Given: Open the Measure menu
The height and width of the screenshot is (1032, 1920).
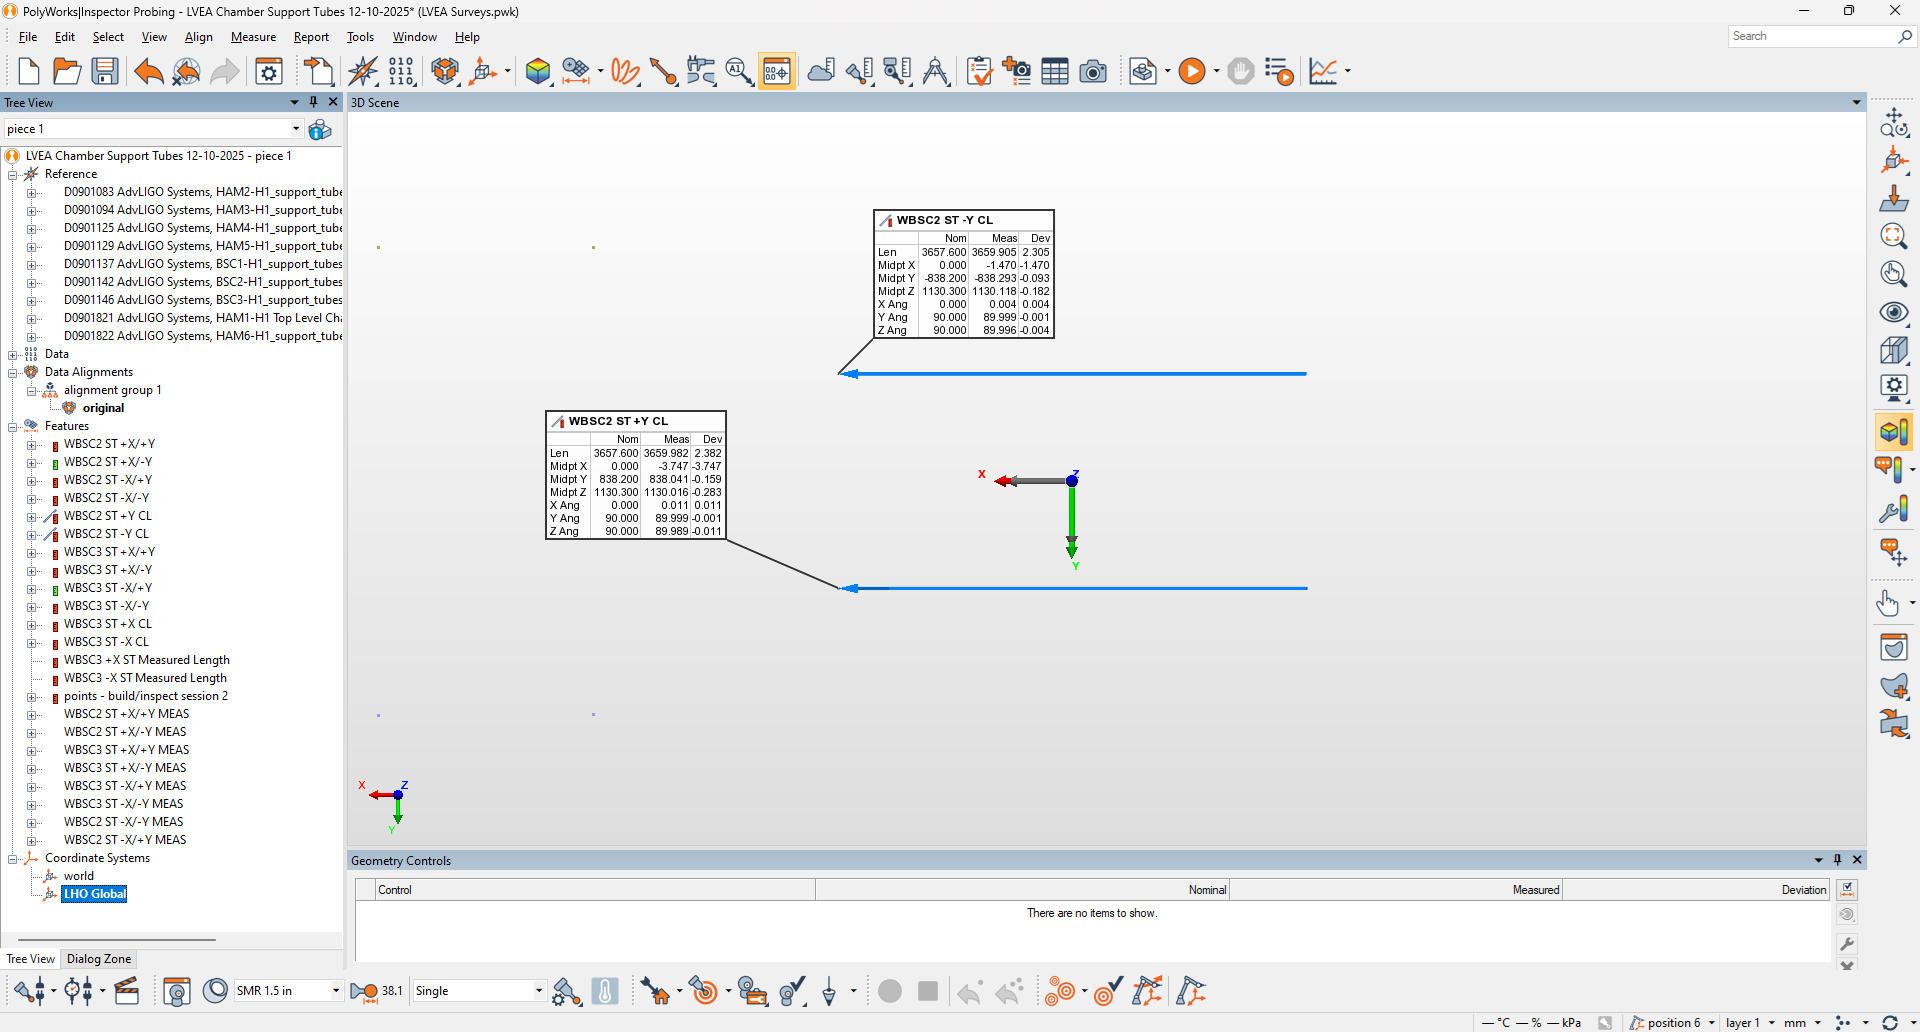Looking at the screenshot, I should coord(253,37).
